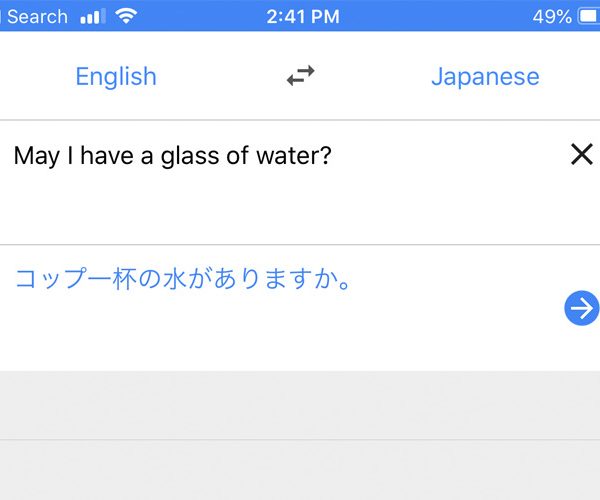Open the Japanese target language selector
The width and height of the screenshot is (600, 500).
tap(485, 77)
